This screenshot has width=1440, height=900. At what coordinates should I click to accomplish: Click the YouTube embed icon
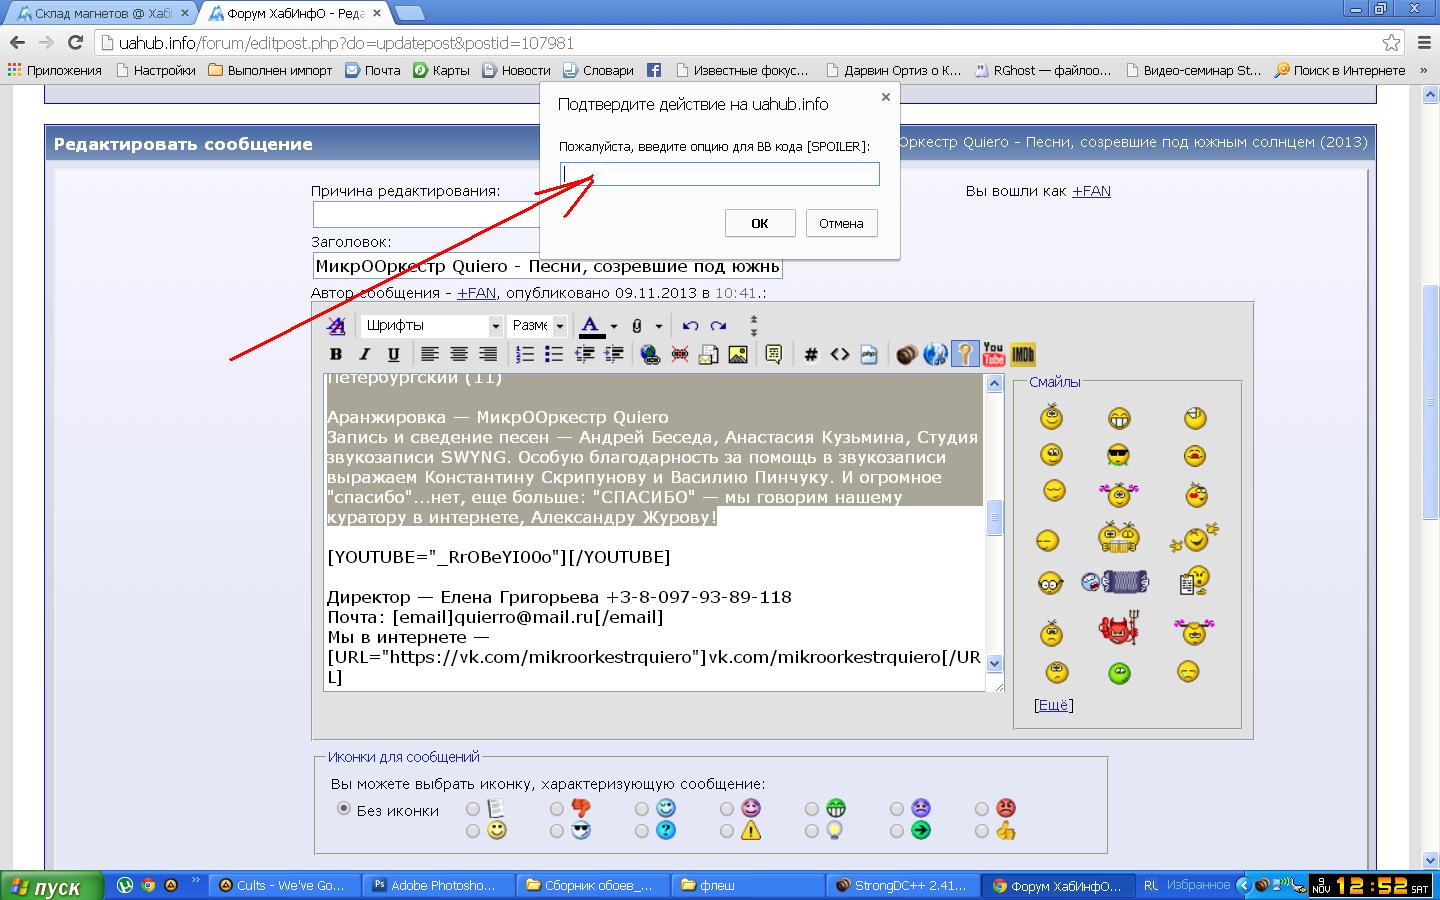993,354
